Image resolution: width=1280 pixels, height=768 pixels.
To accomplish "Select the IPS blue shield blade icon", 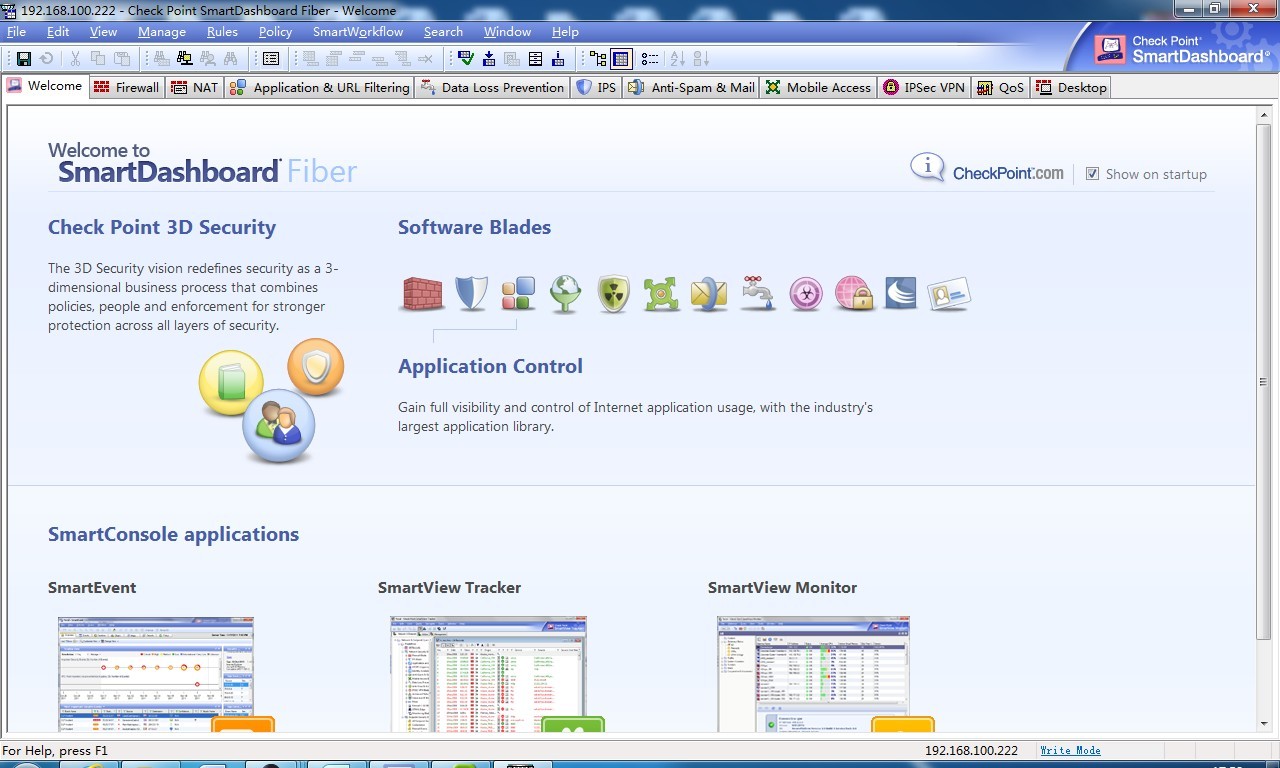I will point(470,294).
